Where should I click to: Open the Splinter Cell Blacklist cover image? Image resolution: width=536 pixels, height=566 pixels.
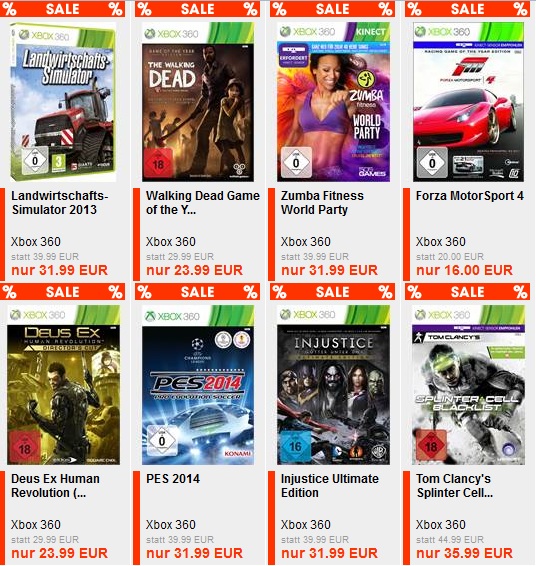pyautogui.click(x=469, y=385)
